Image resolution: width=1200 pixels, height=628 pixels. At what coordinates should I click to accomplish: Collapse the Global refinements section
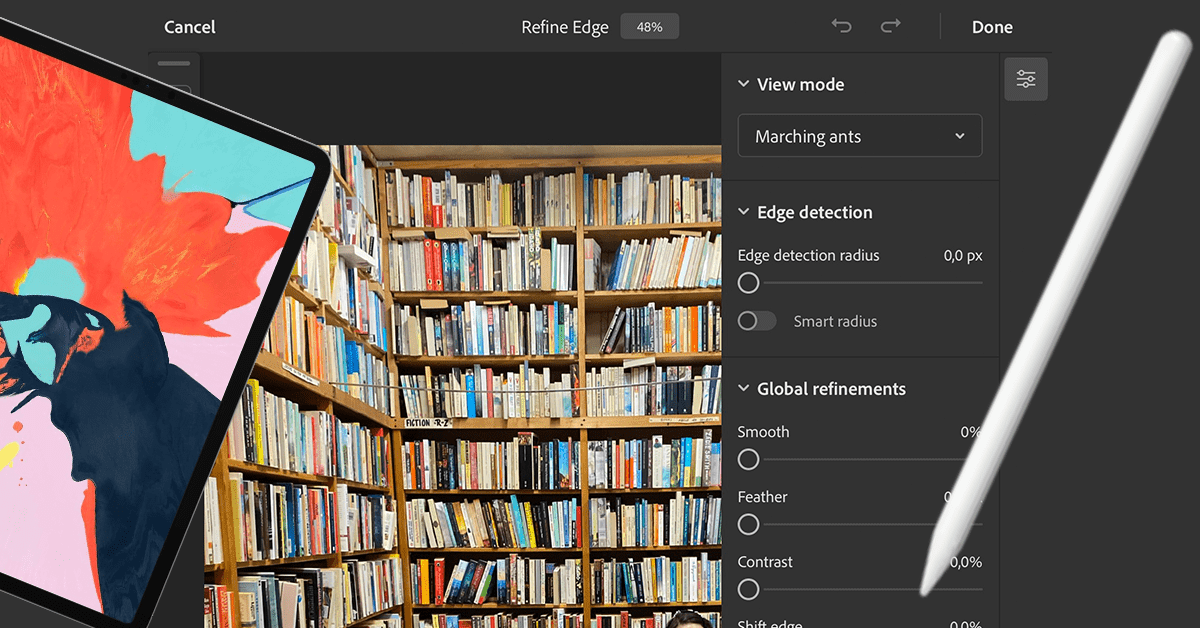click(x=742, y=389)
